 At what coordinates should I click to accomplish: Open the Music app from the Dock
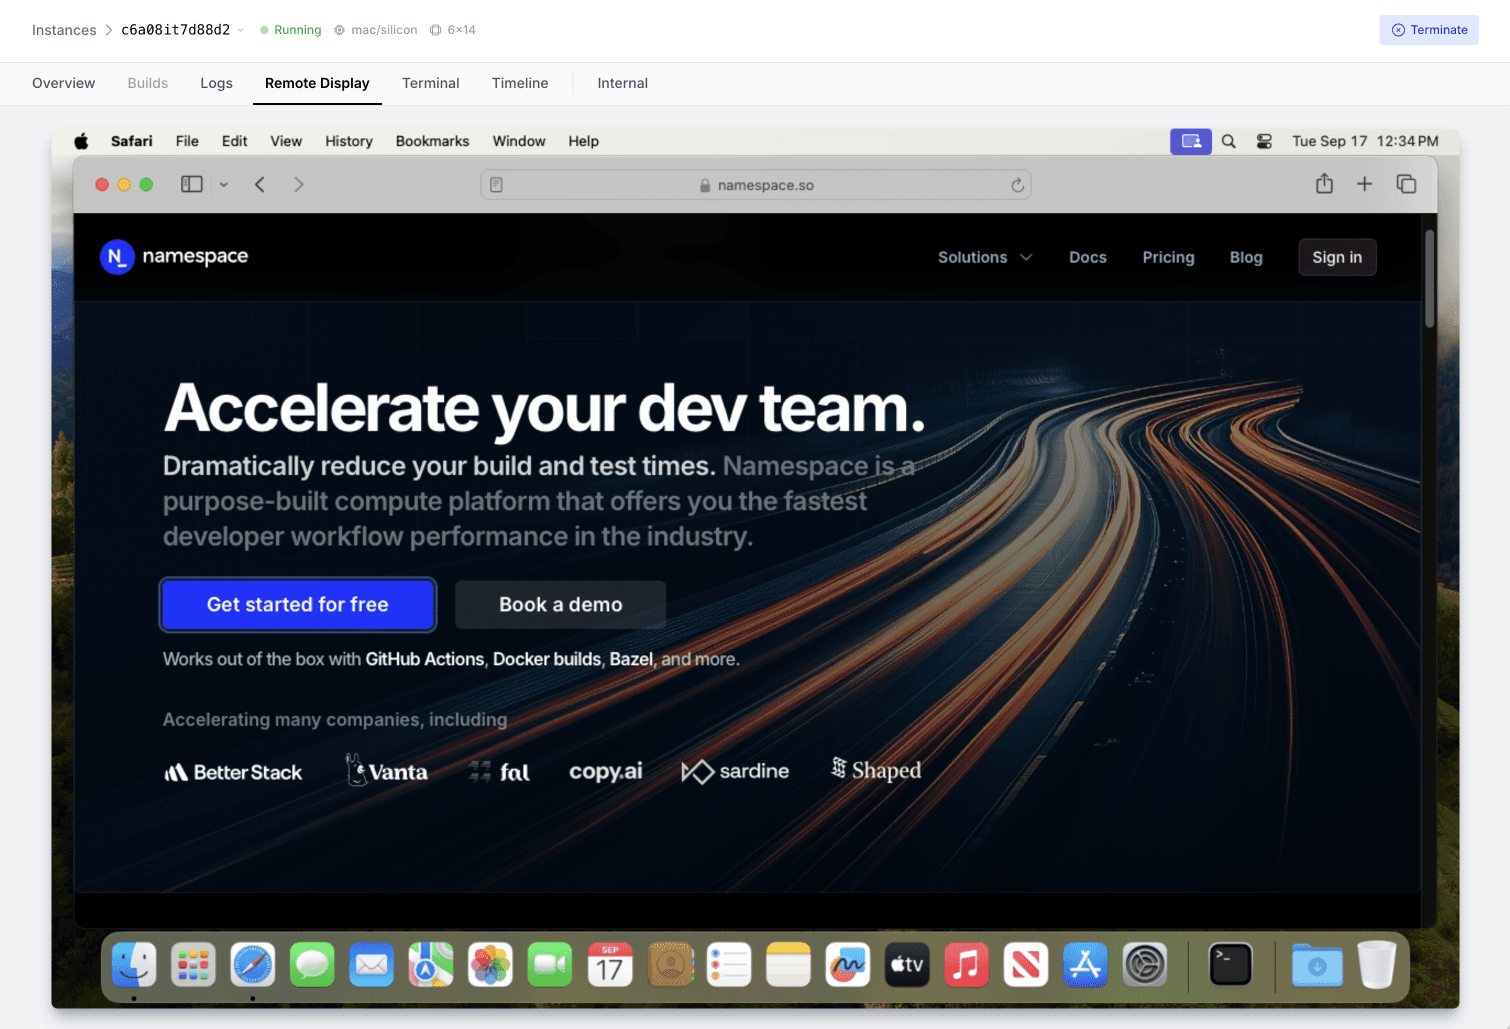click(965, 964)
